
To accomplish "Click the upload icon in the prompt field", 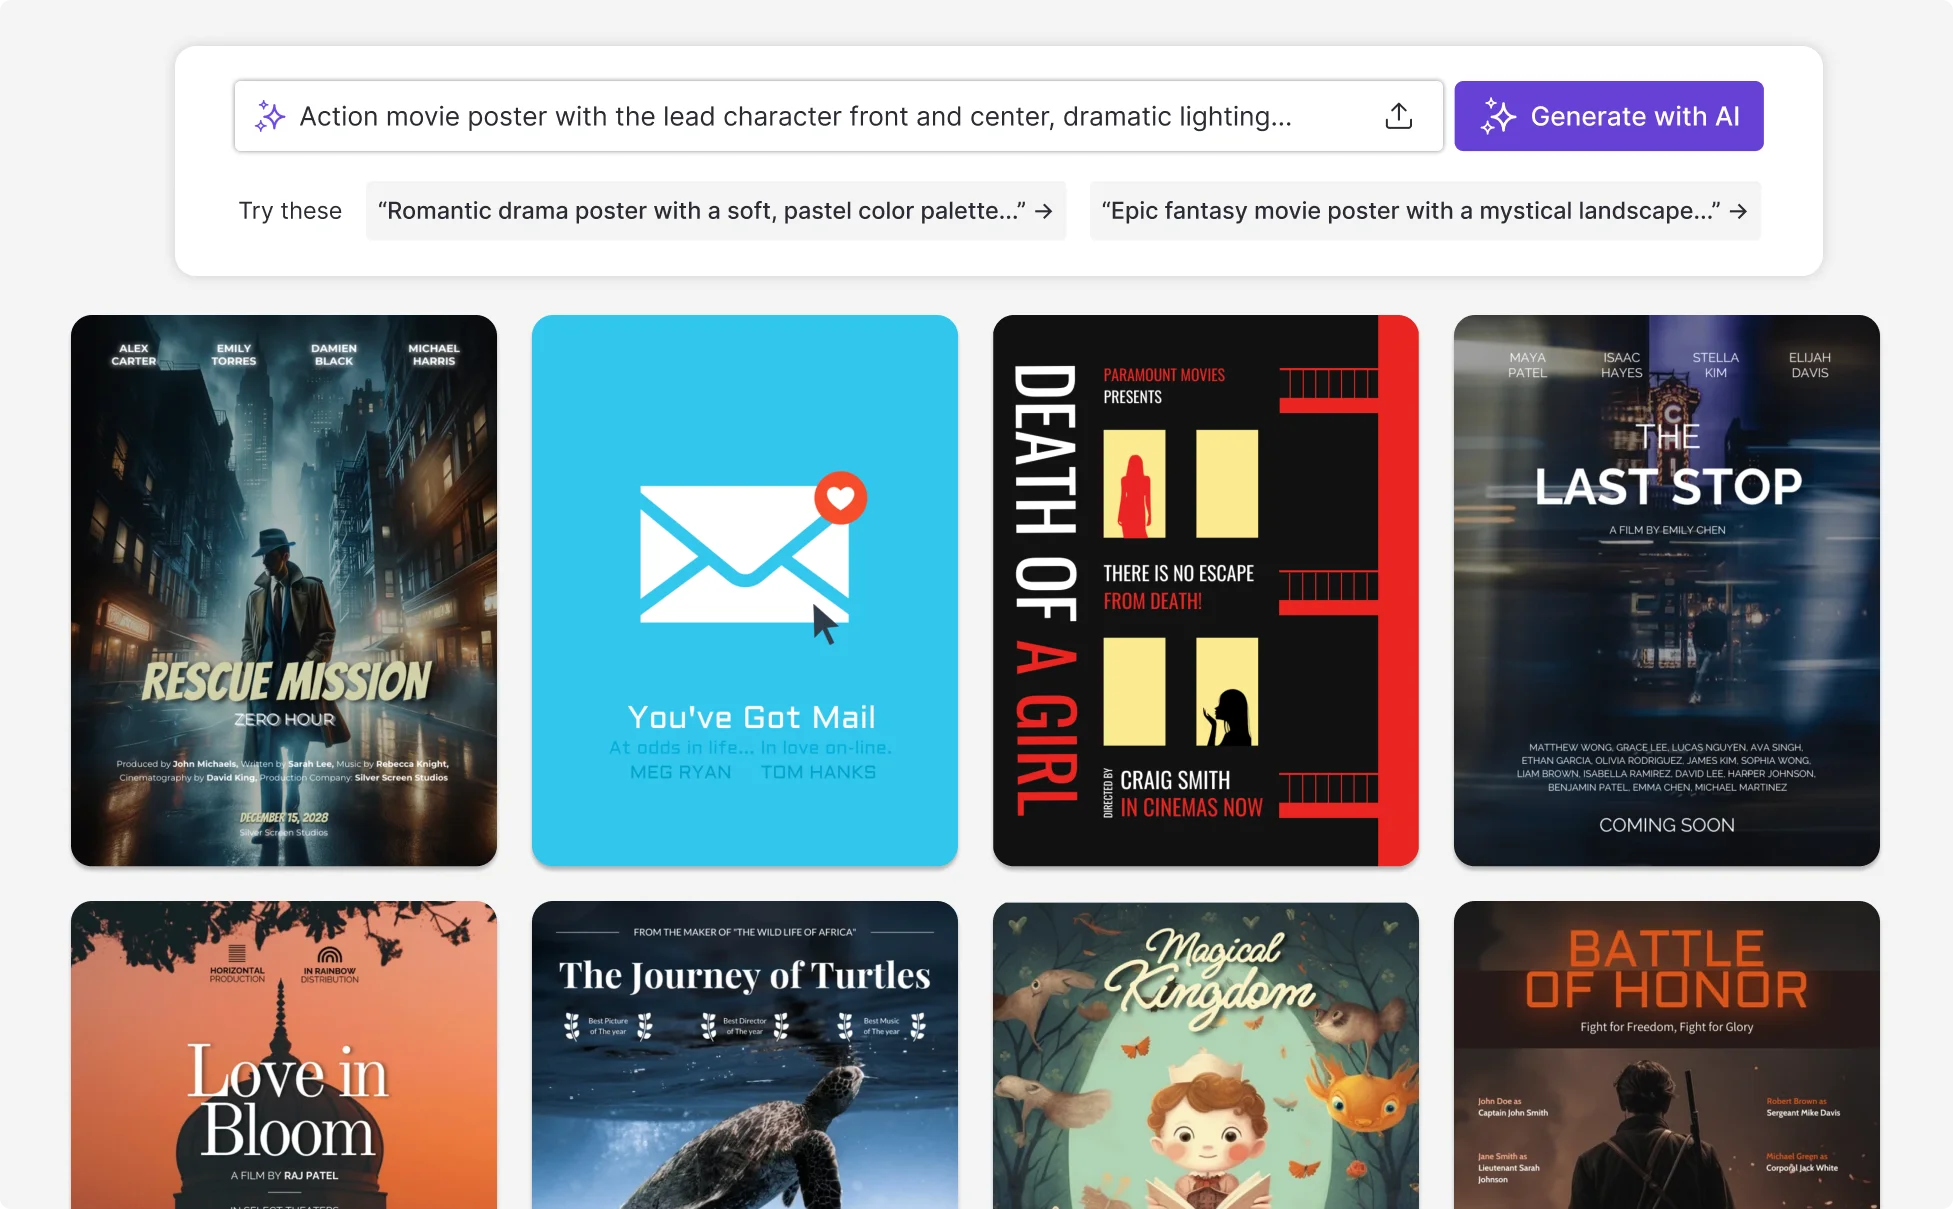I will pos(1398,116).
